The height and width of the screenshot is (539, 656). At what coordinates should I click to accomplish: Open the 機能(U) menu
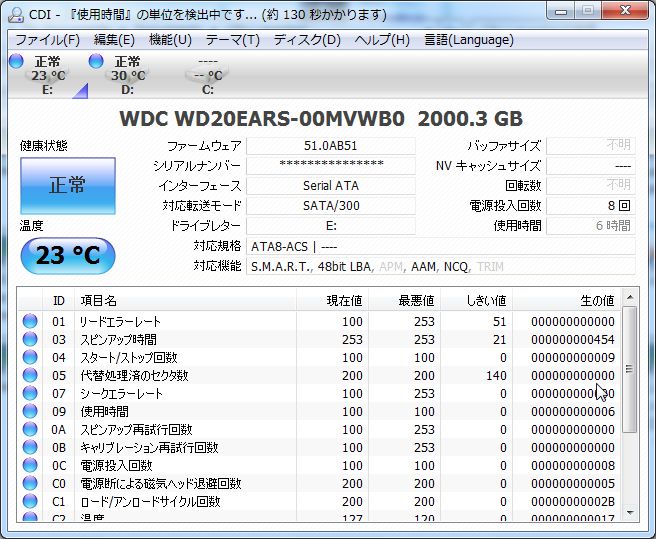[x=170, y=40]
